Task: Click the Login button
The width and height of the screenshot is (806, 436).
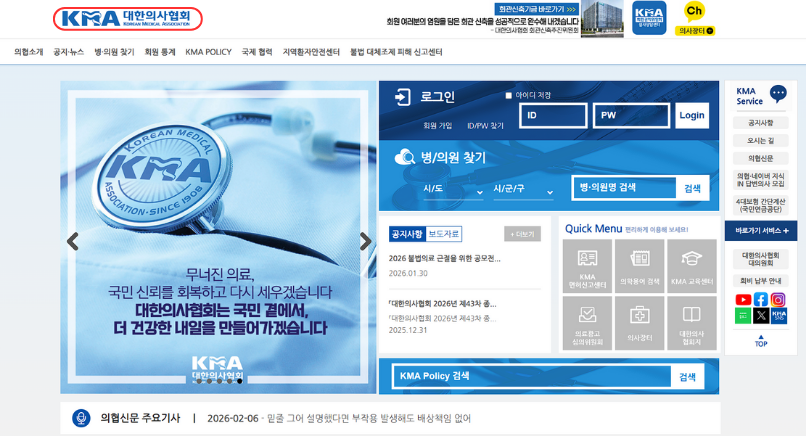Action: 692,115
